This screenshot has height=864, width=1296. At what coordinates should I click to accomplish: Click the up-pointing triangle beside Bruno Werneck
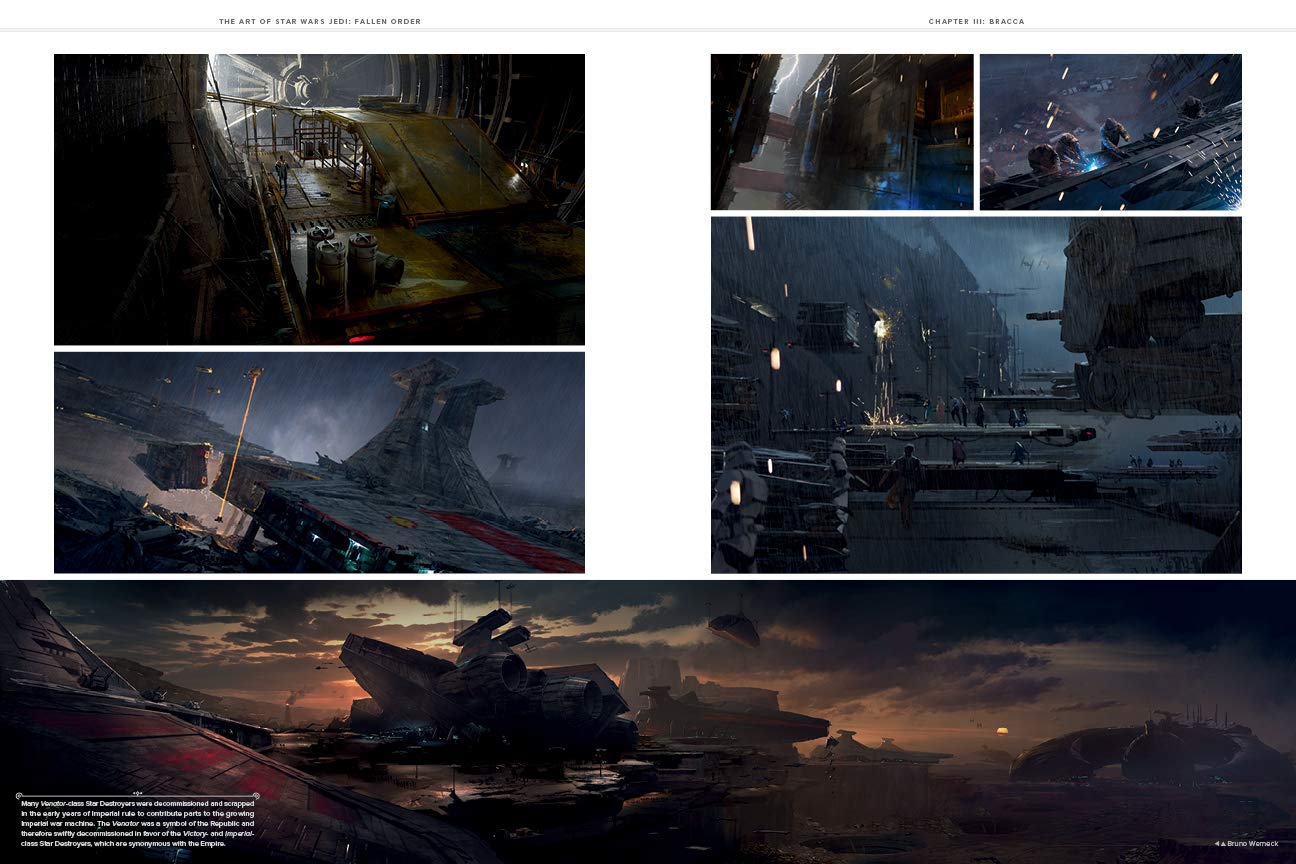tap(1223, 844)
